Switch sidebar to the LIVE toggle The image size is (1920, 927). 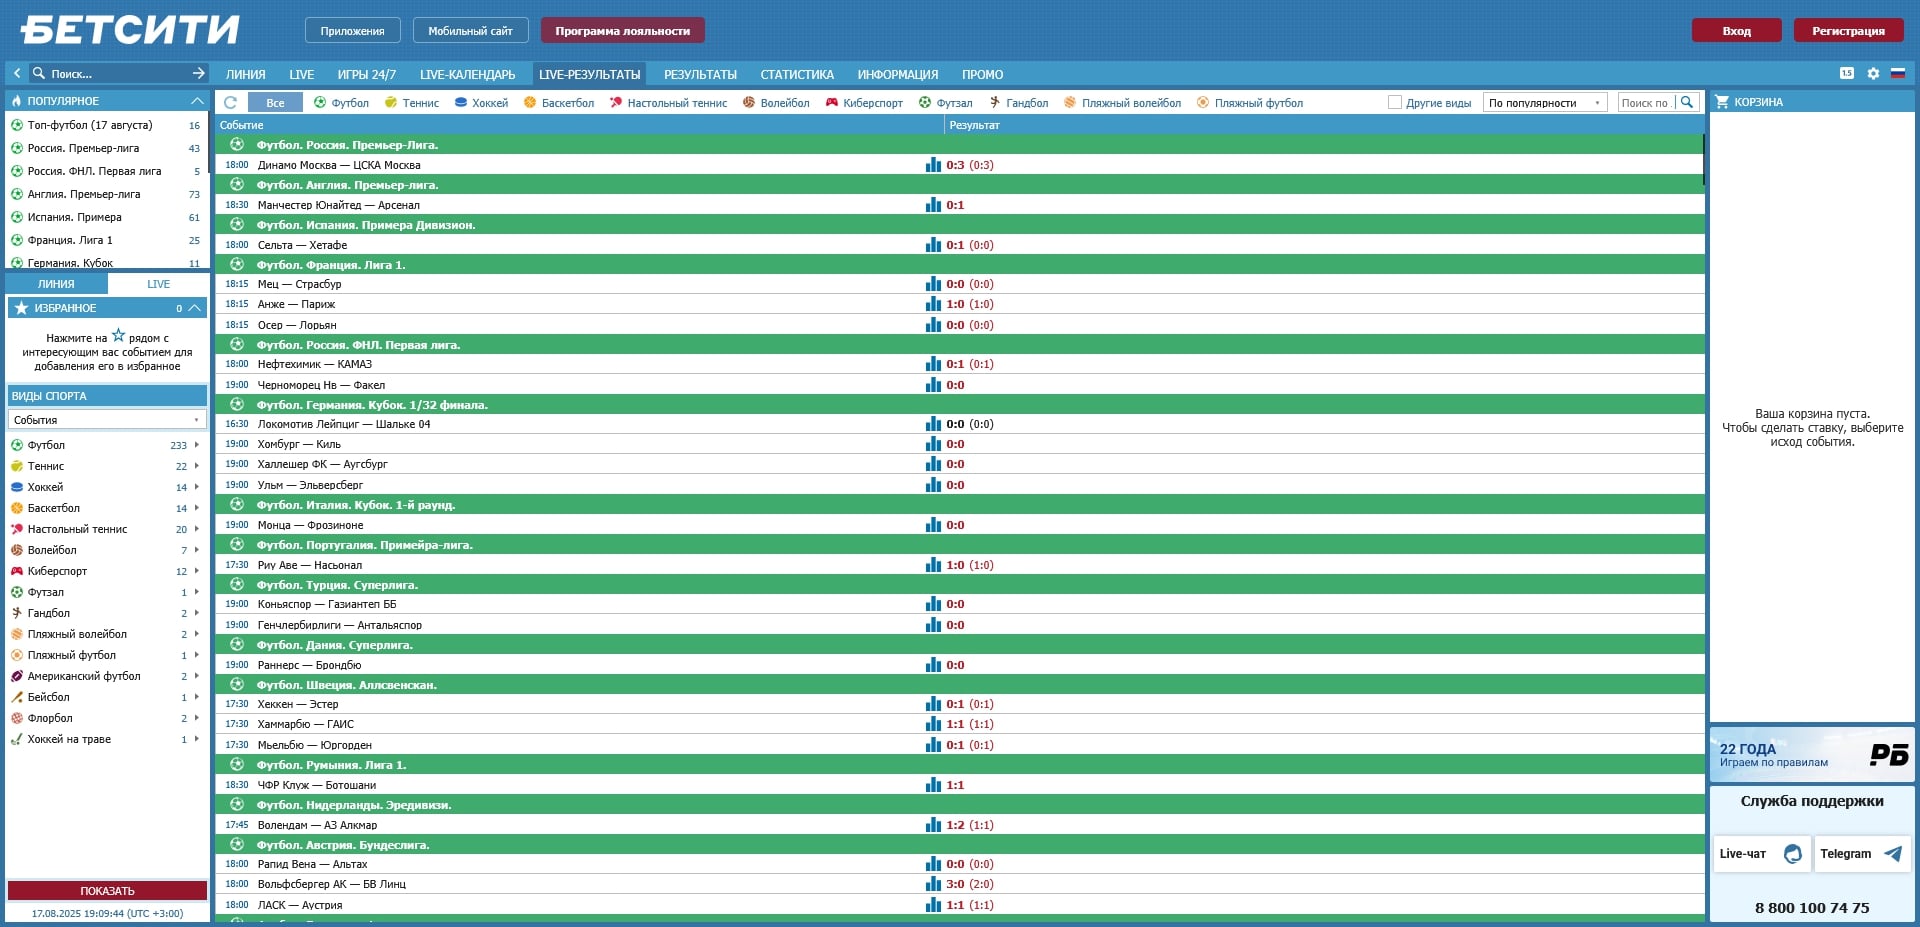pyautogui.click(x=158, y=284)
